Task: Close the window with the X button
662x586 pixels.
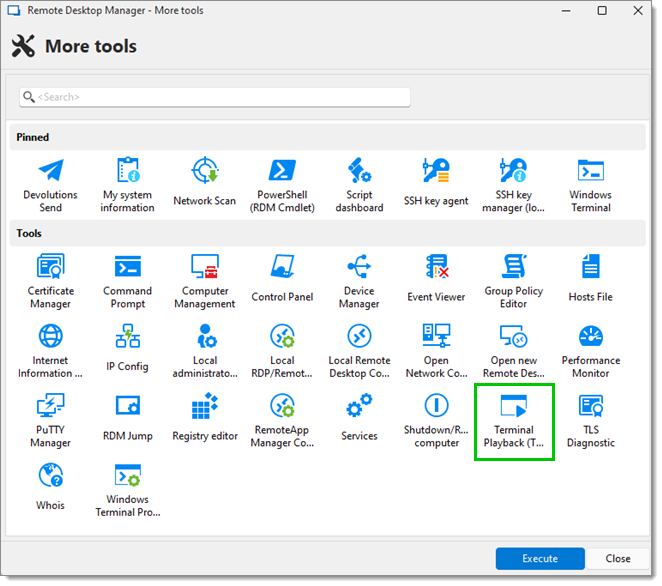Action: point(638,11)
